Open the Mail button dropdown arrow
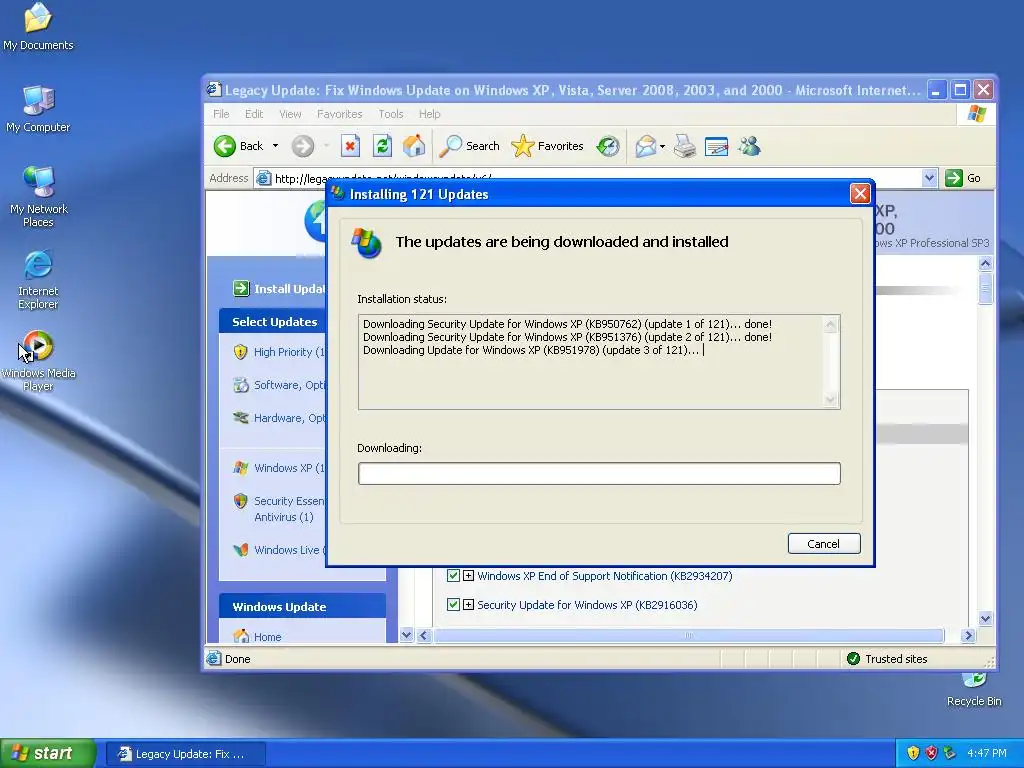Image resolution: width=1024 pixels, height=768 pixels. click(662, 146)
